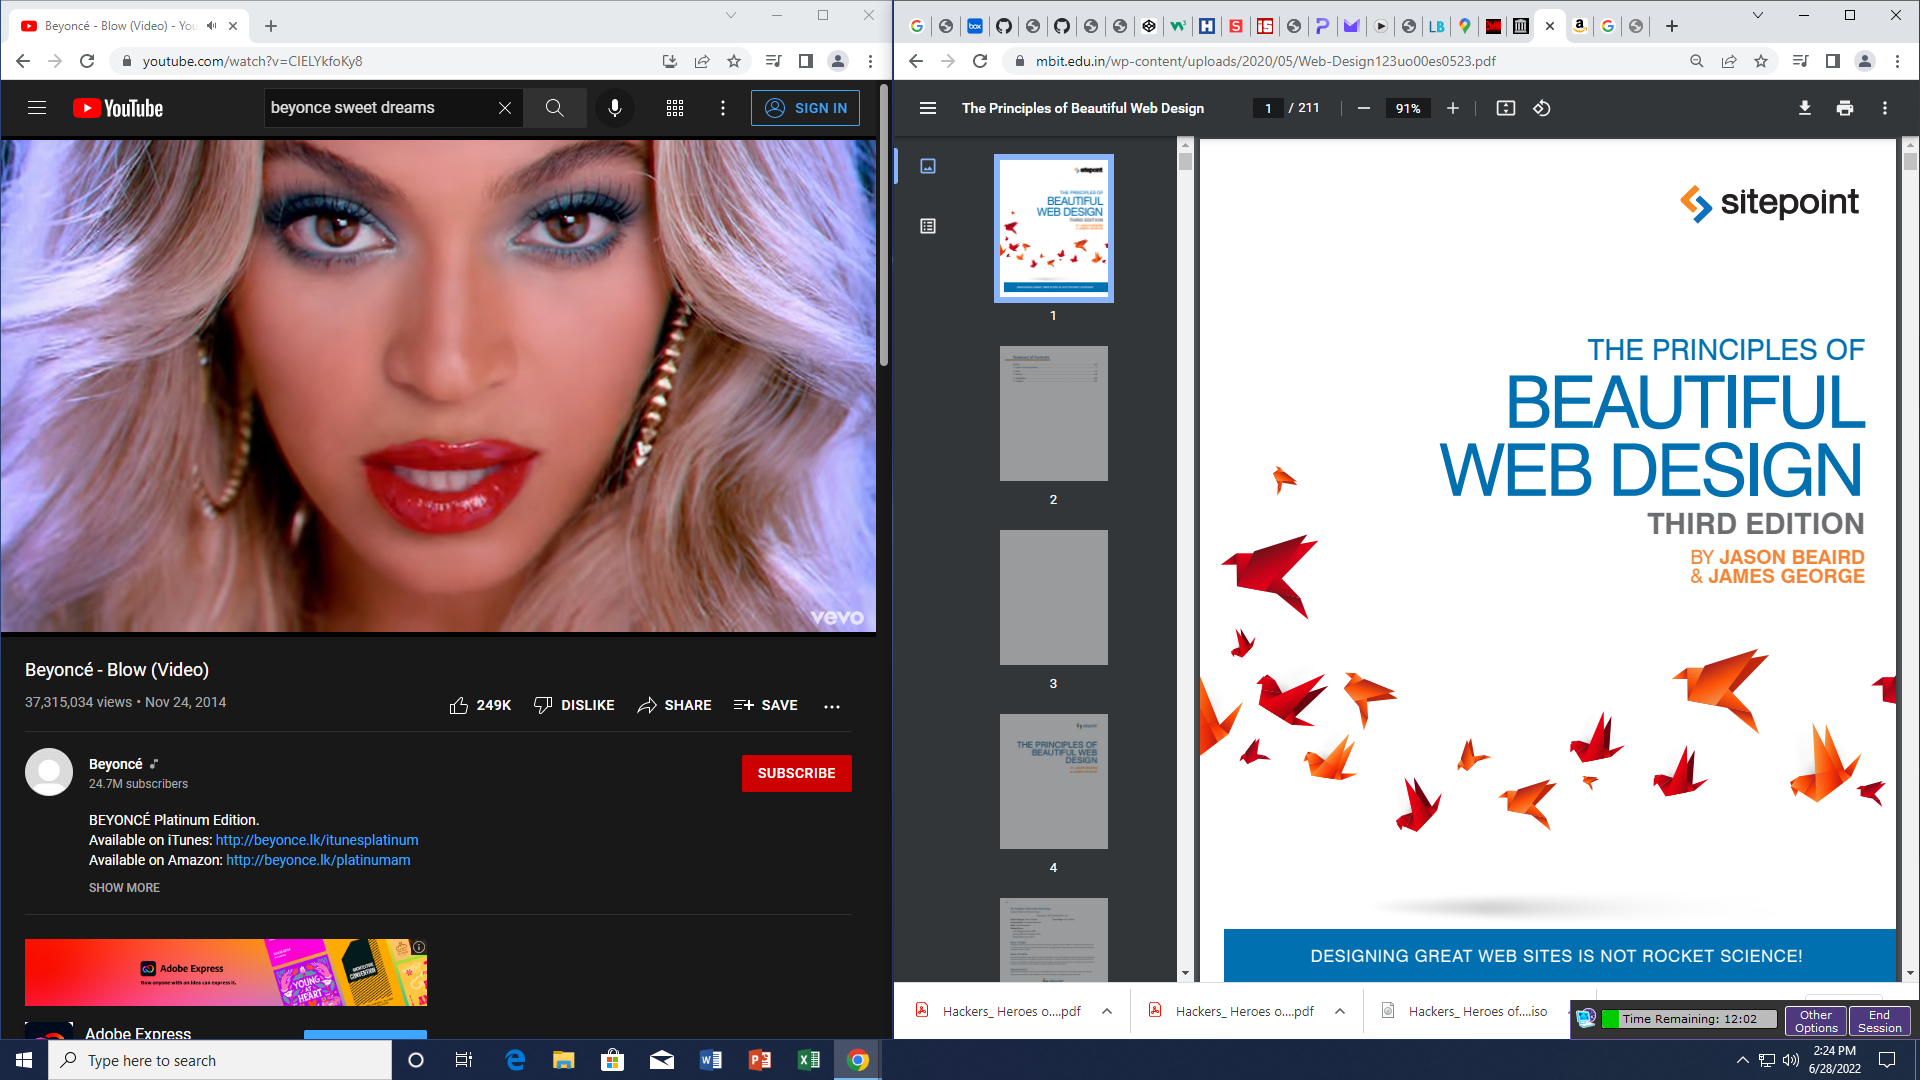The image size is (1920, 1080).
Task: Download the PDF using the download icon
Action: coord(1804,108)
